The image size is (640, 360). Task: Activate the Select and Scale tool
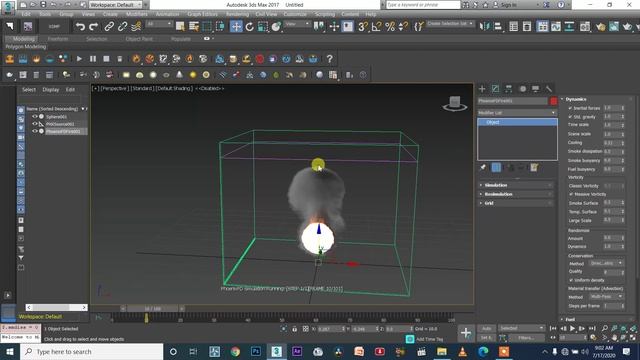pyautogui.click(x=263, y=27)
